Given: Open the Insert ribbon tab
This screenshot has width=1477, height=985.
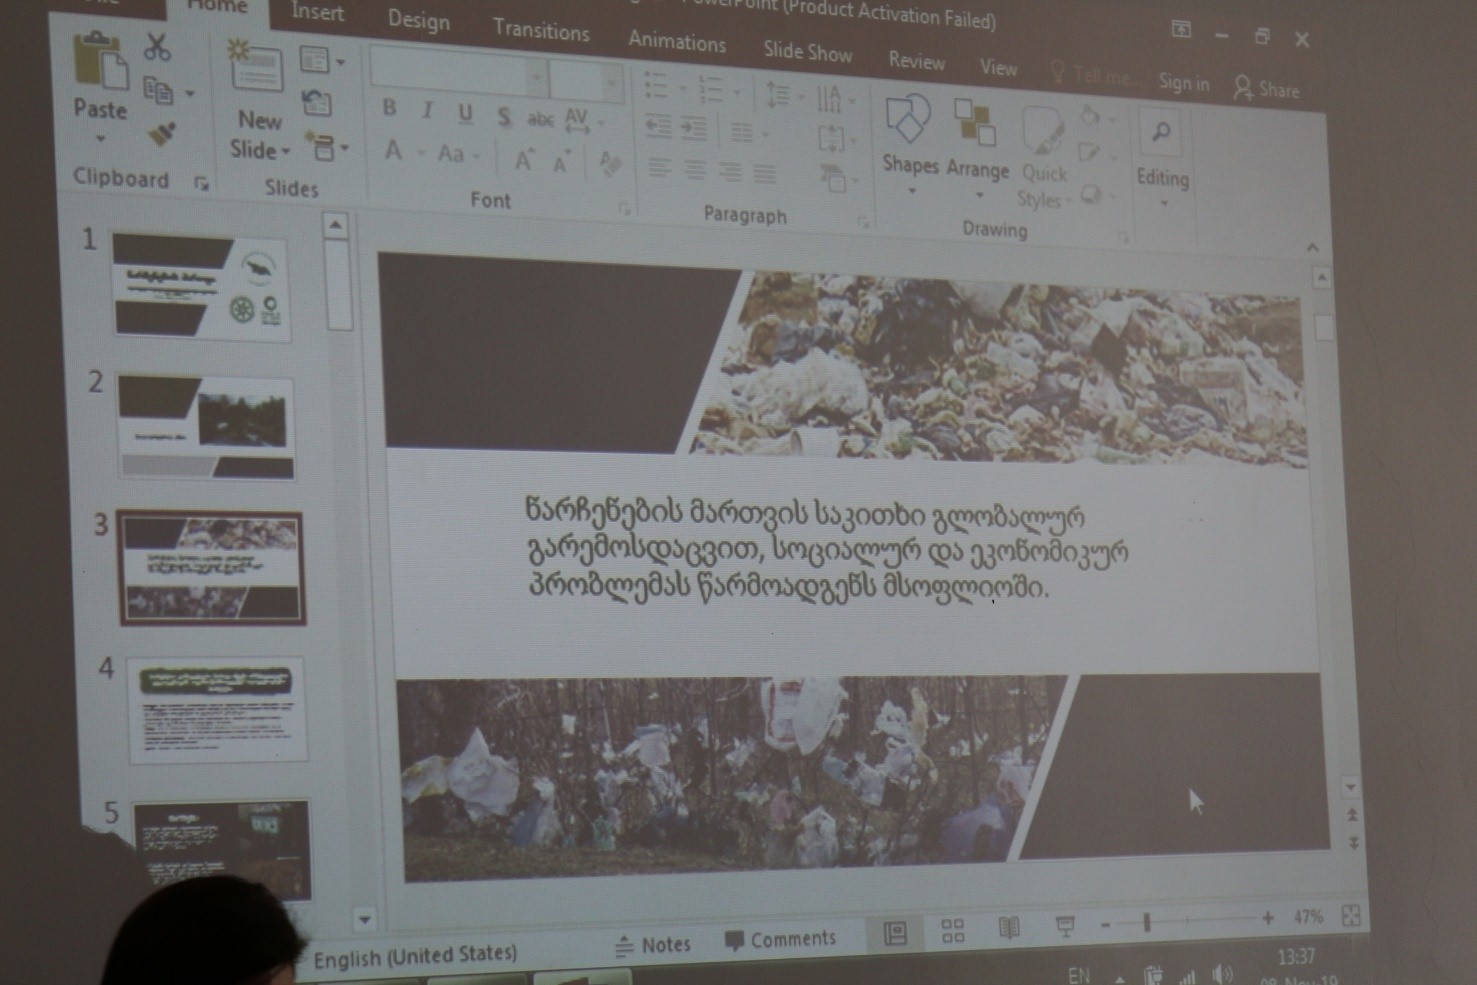Looking at the screenshot, I should pyautogui.click(x=318, y=12).
